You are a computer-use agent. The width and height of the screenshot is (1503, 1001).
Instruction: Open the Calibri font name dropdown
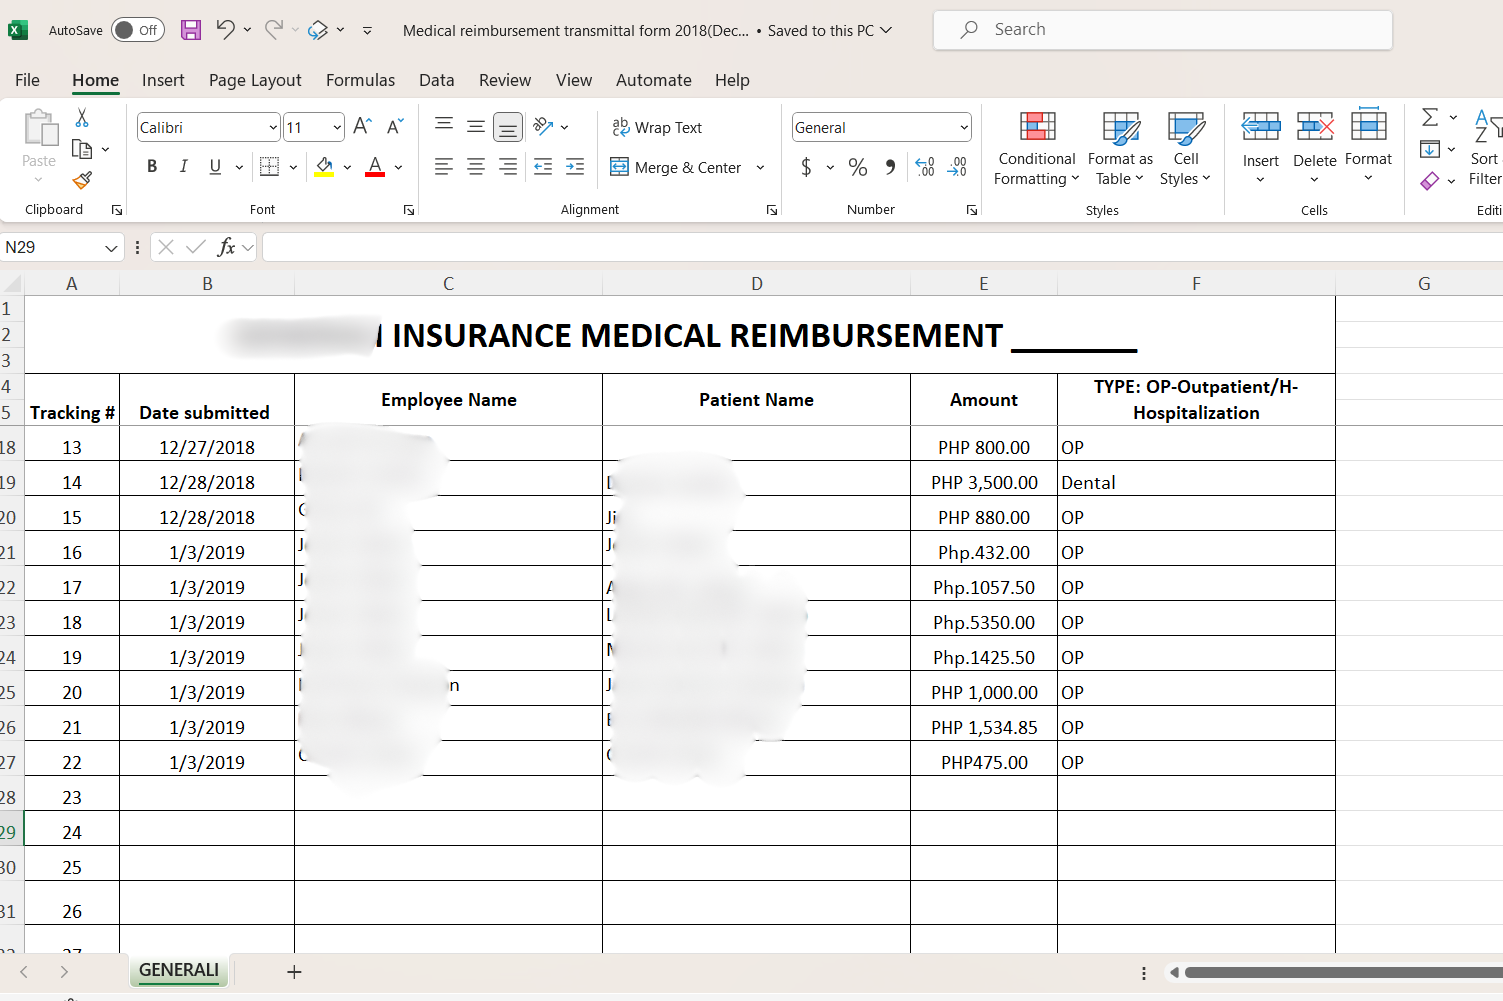(x=273, y=128)
